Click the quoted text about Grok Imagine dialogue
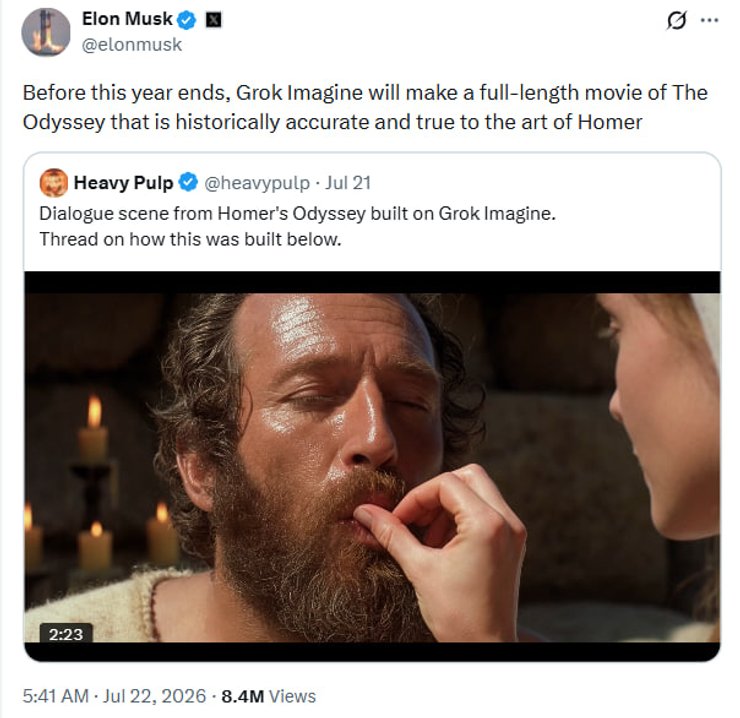Screen dimensions: 740x718 tap(297, 213)
